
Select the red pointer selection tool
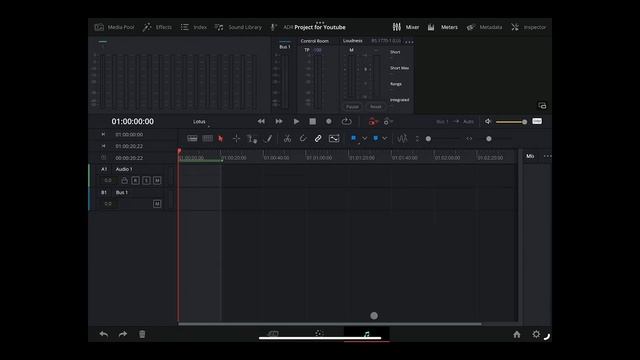(x=221, y=139)
